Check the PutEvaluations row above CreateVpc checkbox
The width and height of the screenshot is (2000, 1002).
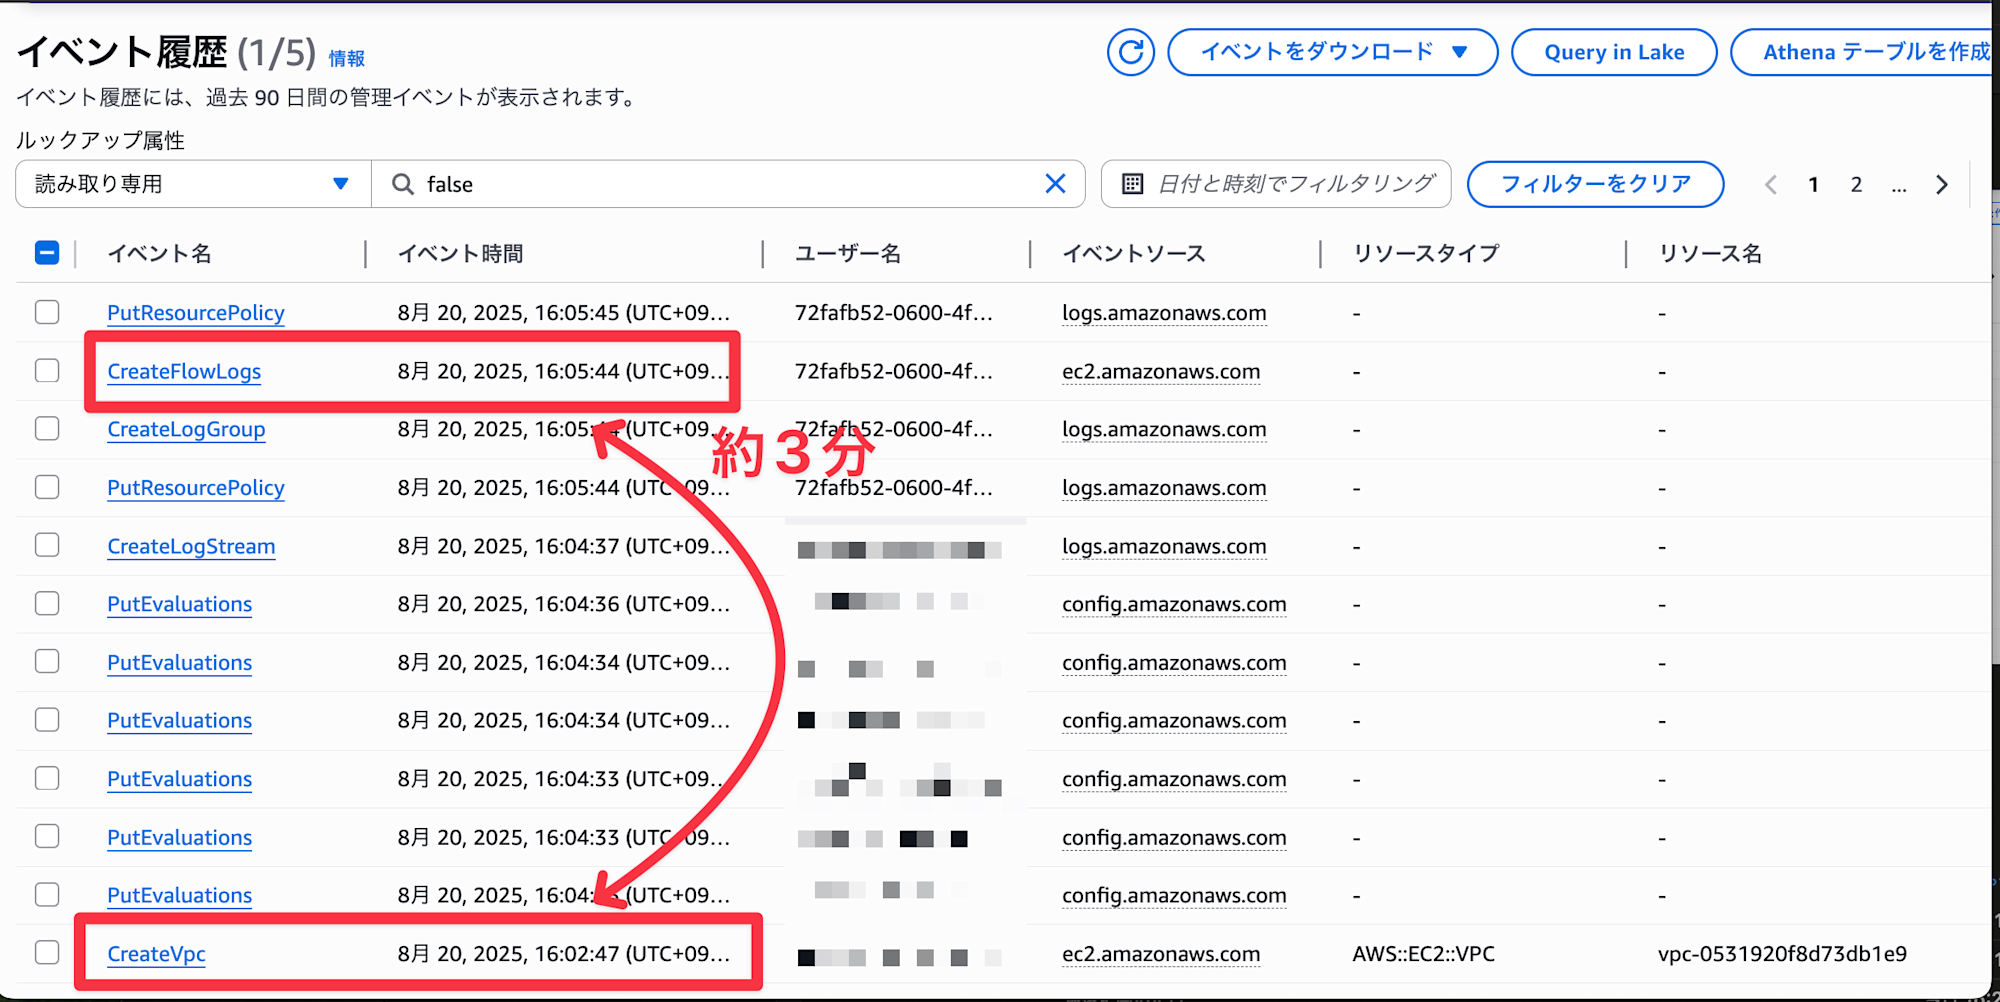tap(47, 894)
